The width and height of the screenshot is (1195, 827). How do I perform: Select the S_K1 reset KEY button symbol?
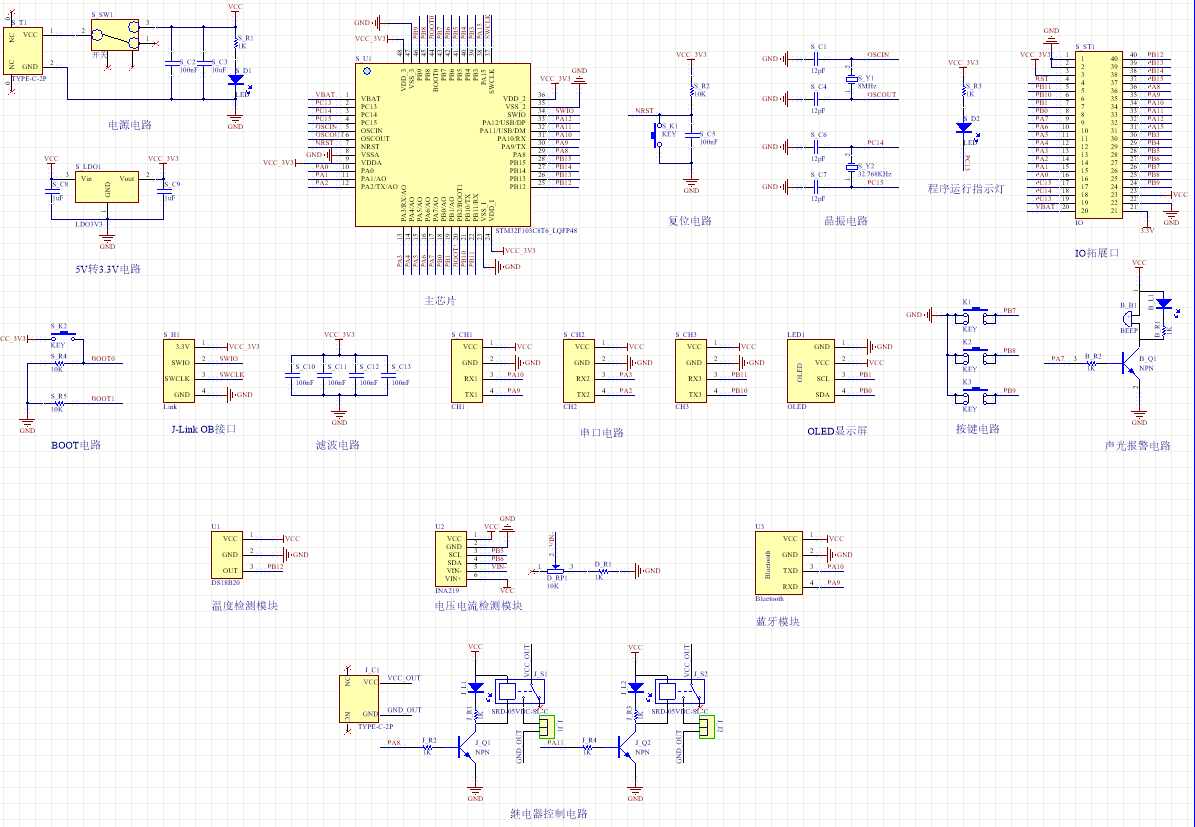click(x=658, y=136)
